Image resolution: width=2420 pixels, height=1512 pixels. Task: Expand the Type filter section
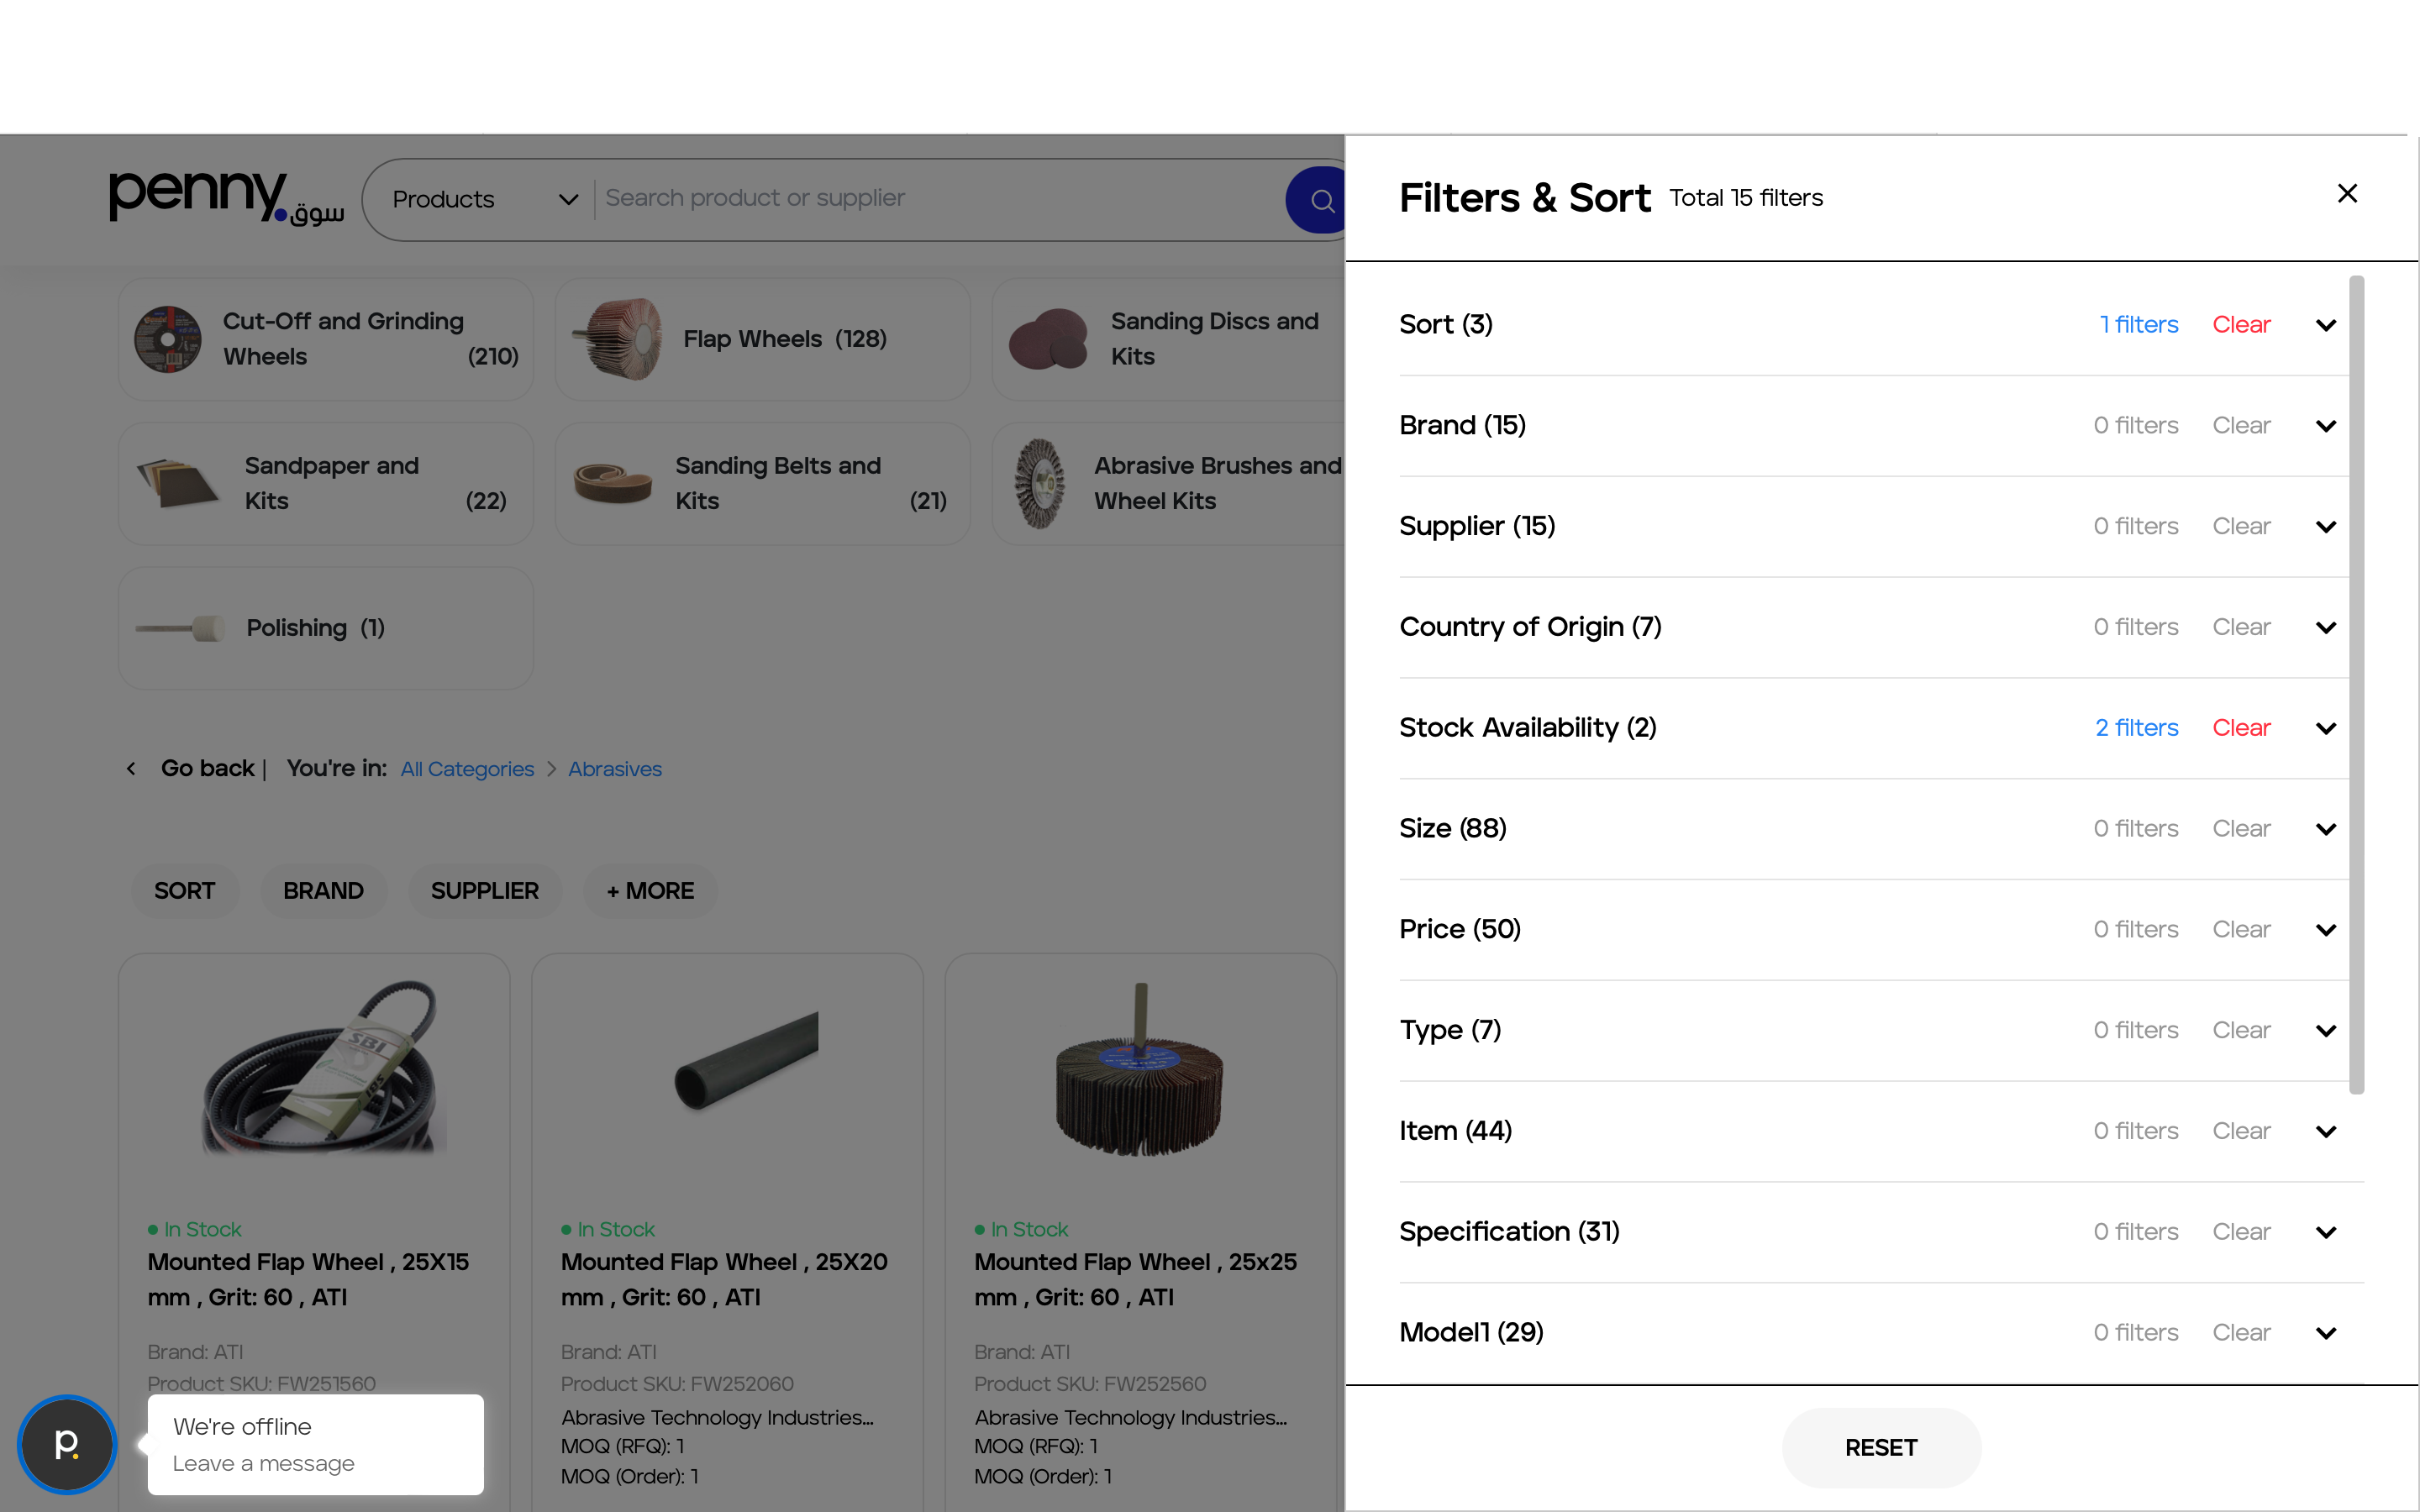(x=2326, y=1031)
